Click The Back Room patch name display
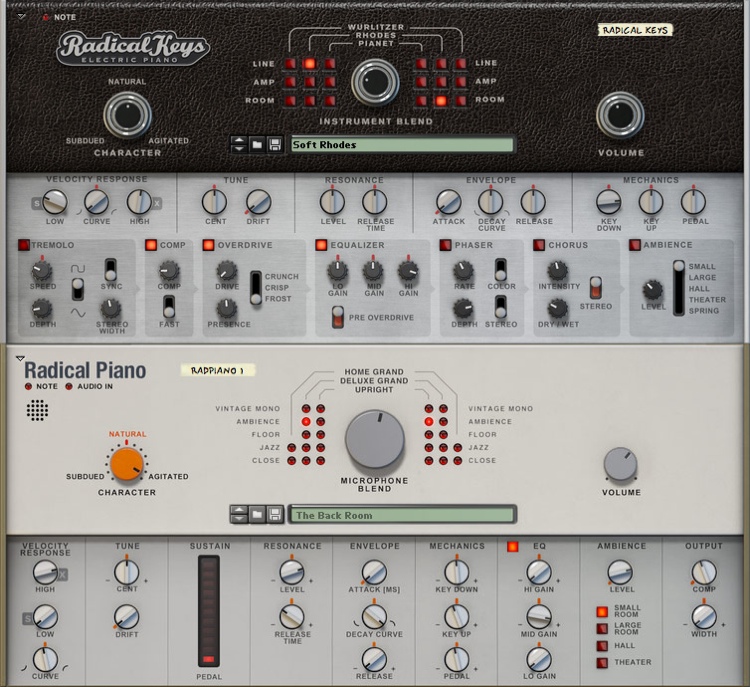This screenshot has height=687, width=750. click(x=402, y=515)
